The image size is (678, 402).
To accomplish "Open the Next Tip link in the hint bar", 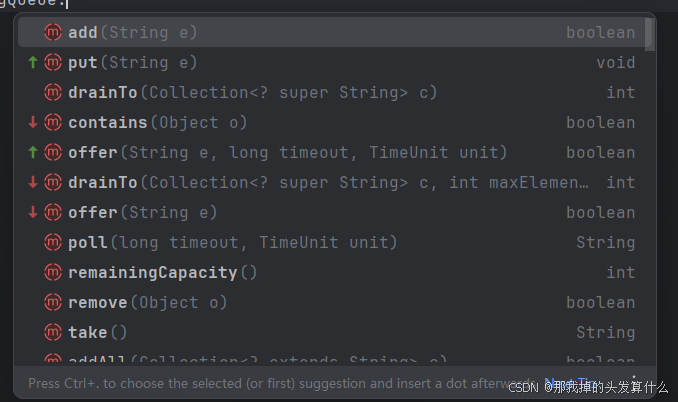I will 569,383.
